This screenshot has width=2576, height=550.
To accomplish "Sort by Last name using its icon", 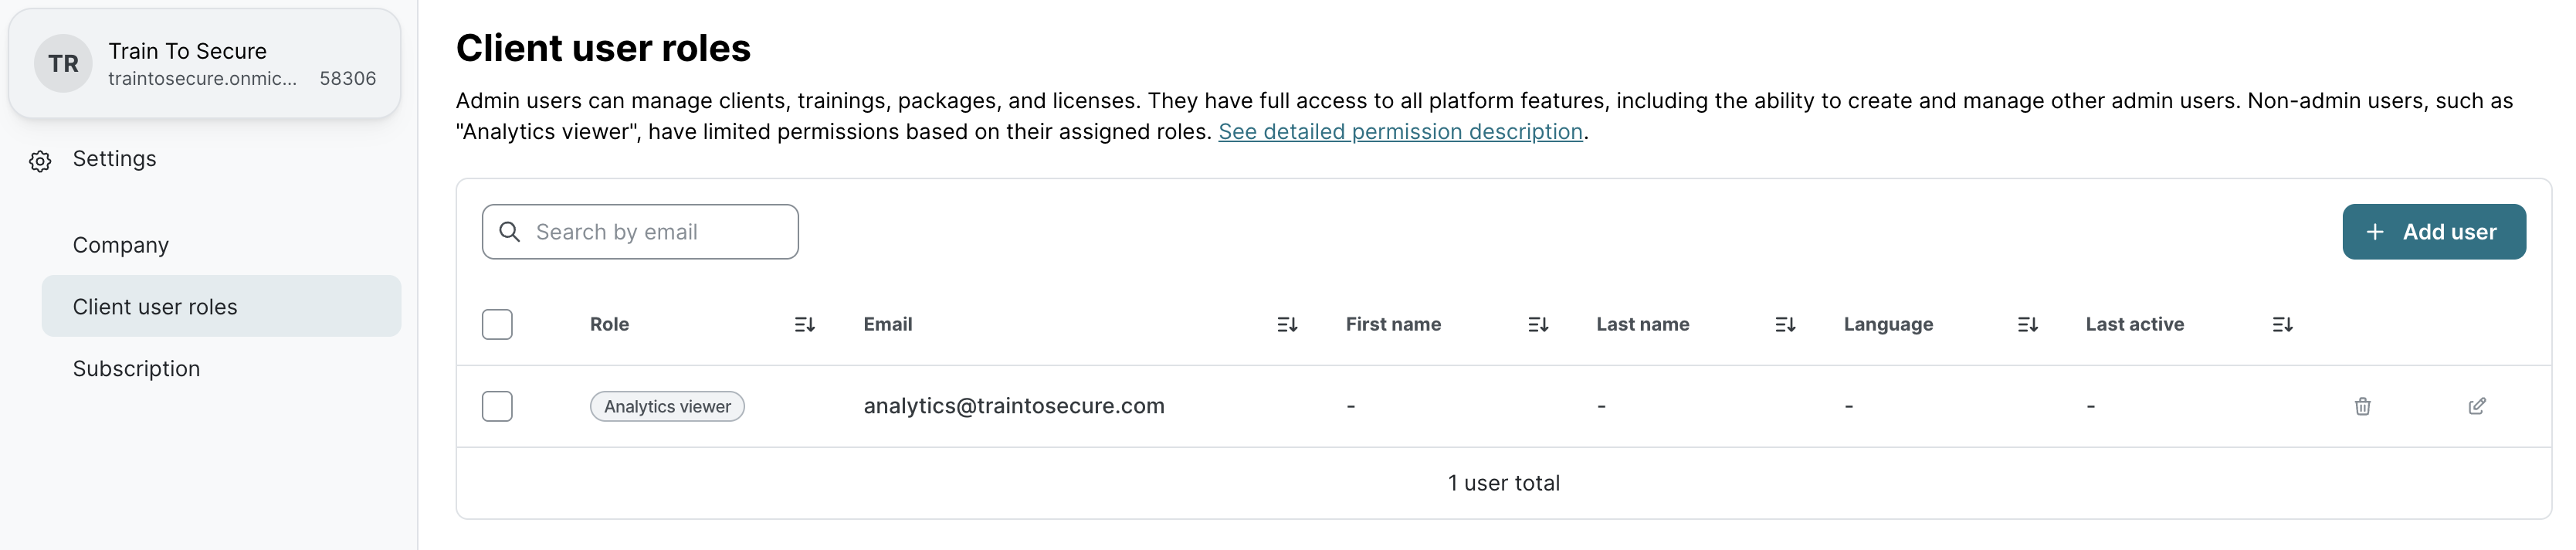I will pos(1784,325).
